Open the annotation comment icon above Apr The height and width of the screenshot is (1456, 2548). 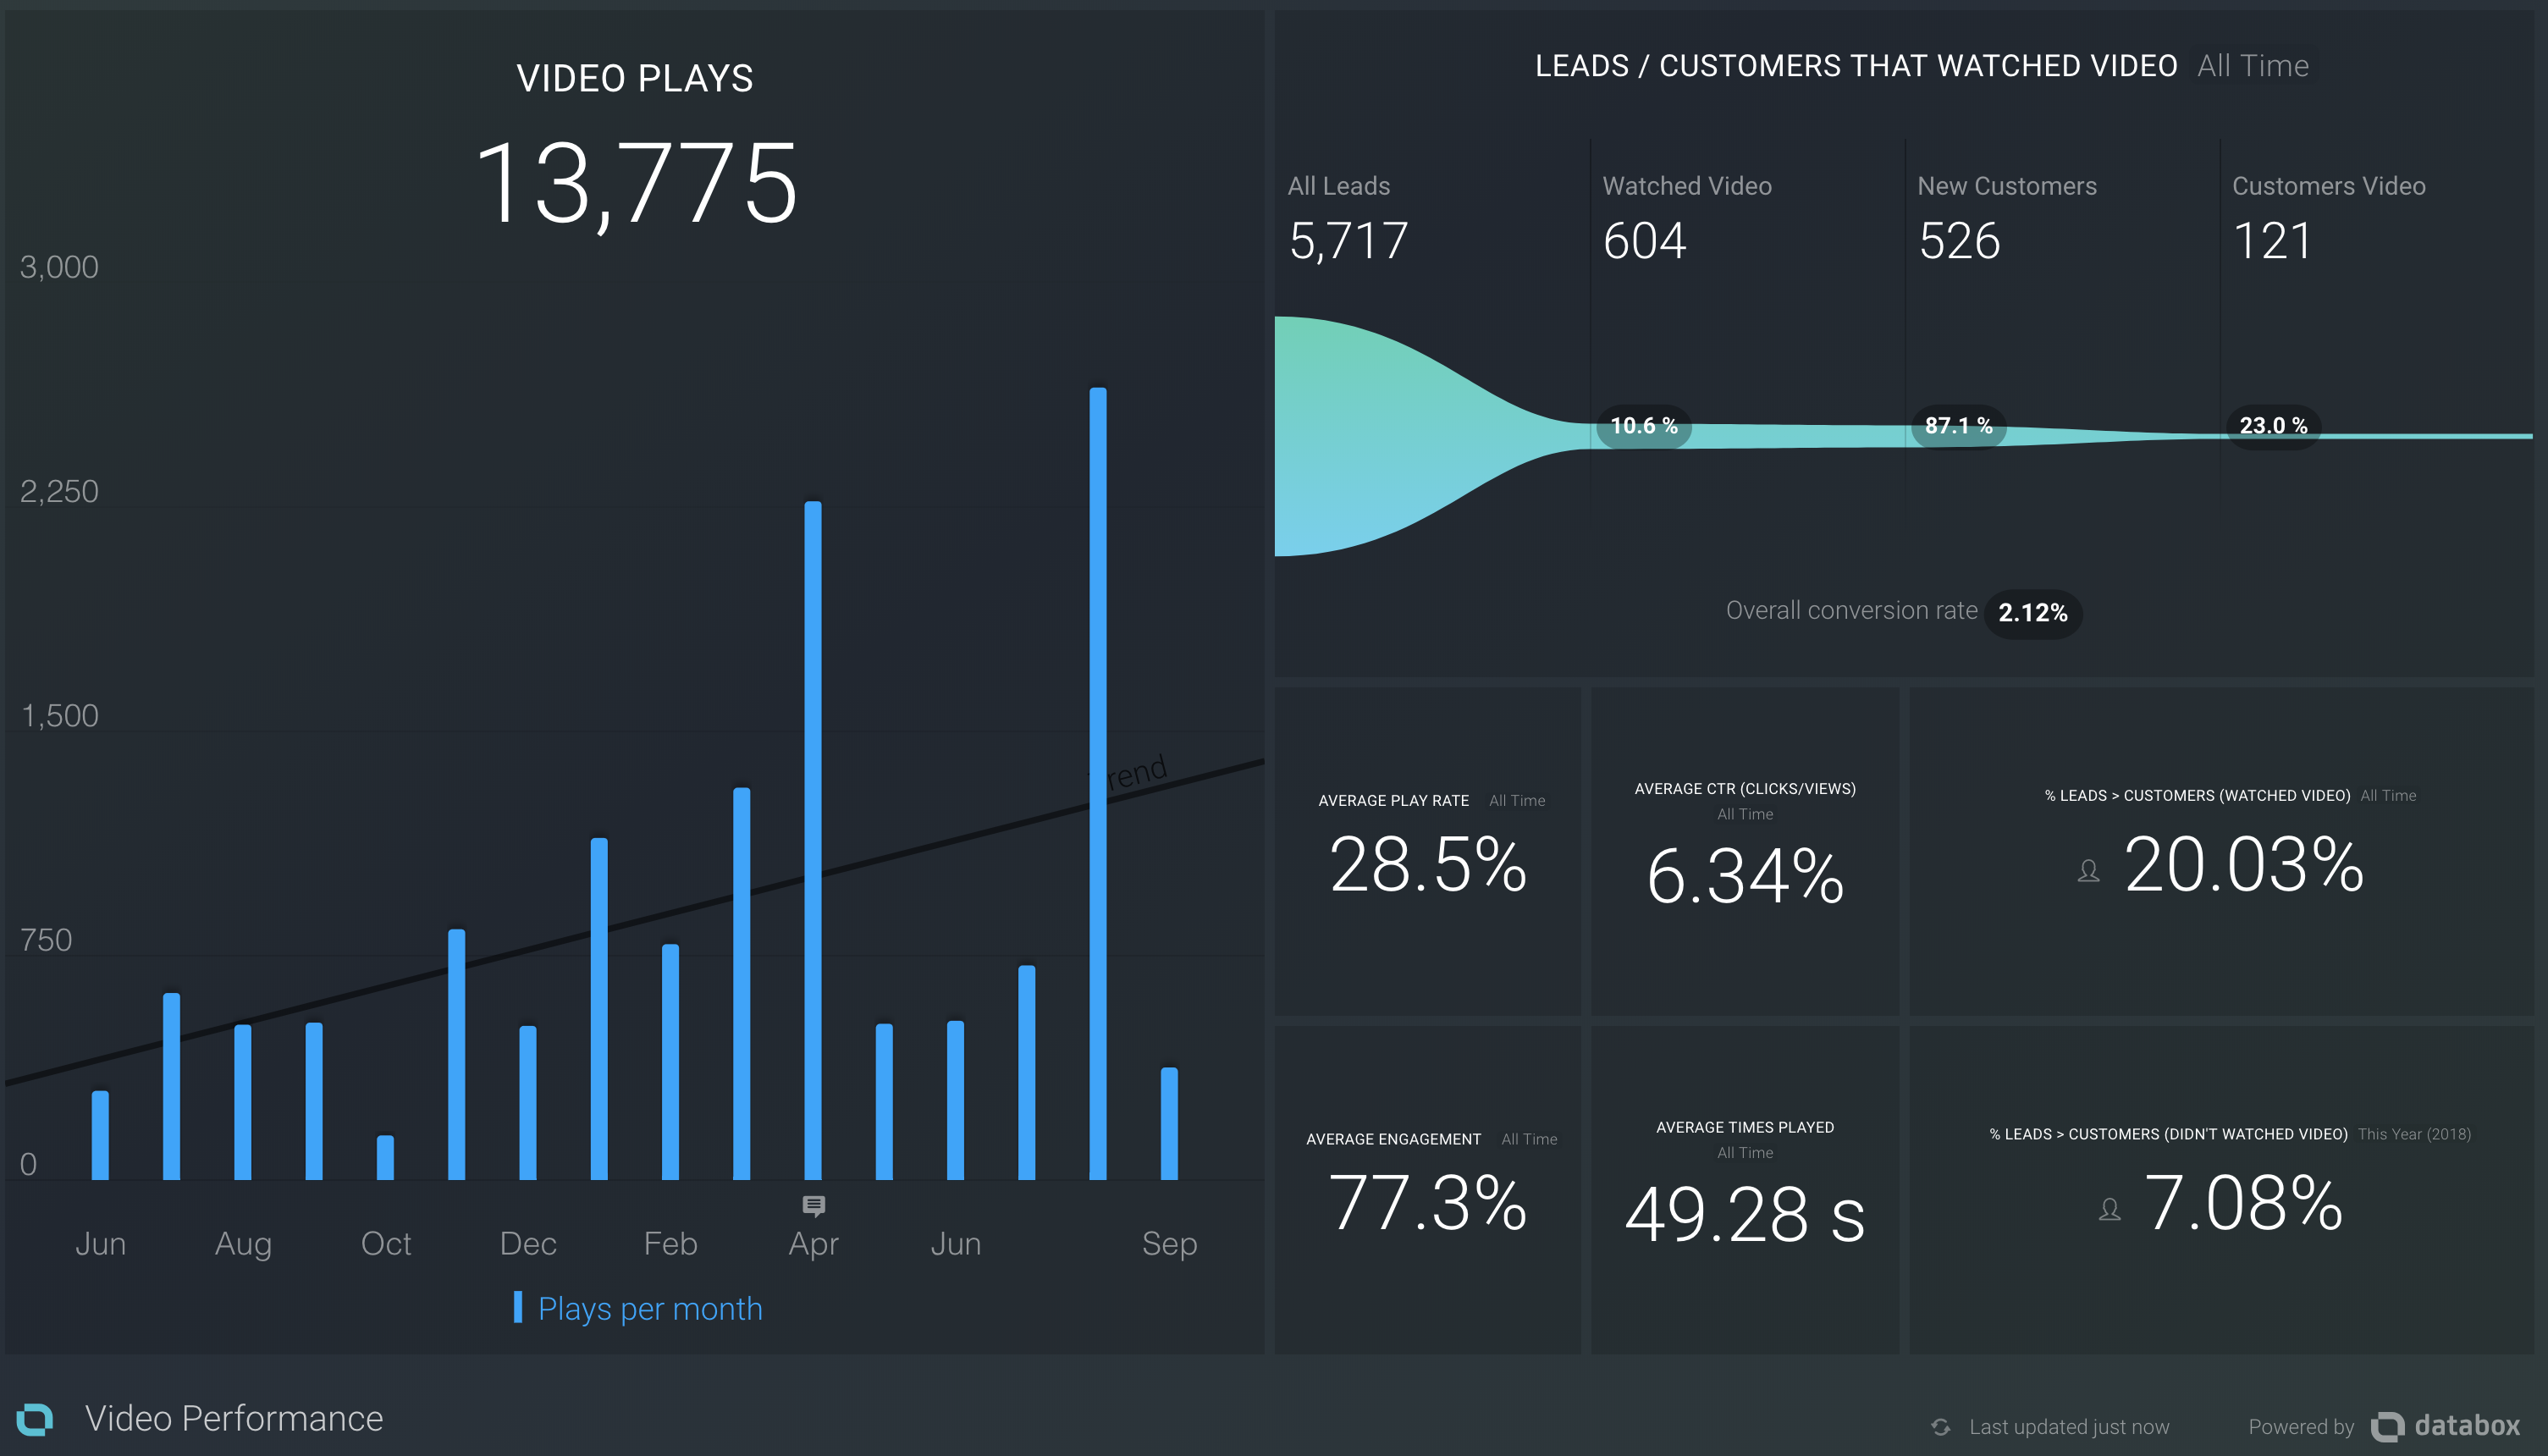pos(813,1206)
